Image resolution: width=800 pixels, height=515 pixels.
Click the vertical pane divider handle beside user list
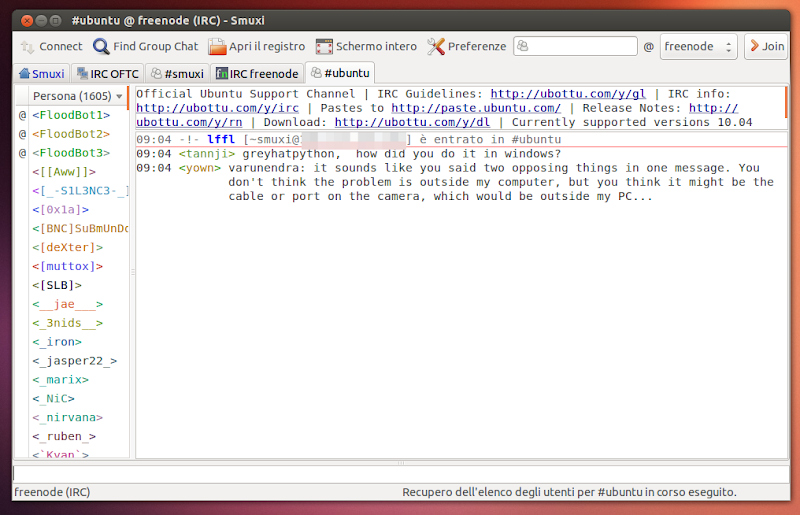(133, 272)
